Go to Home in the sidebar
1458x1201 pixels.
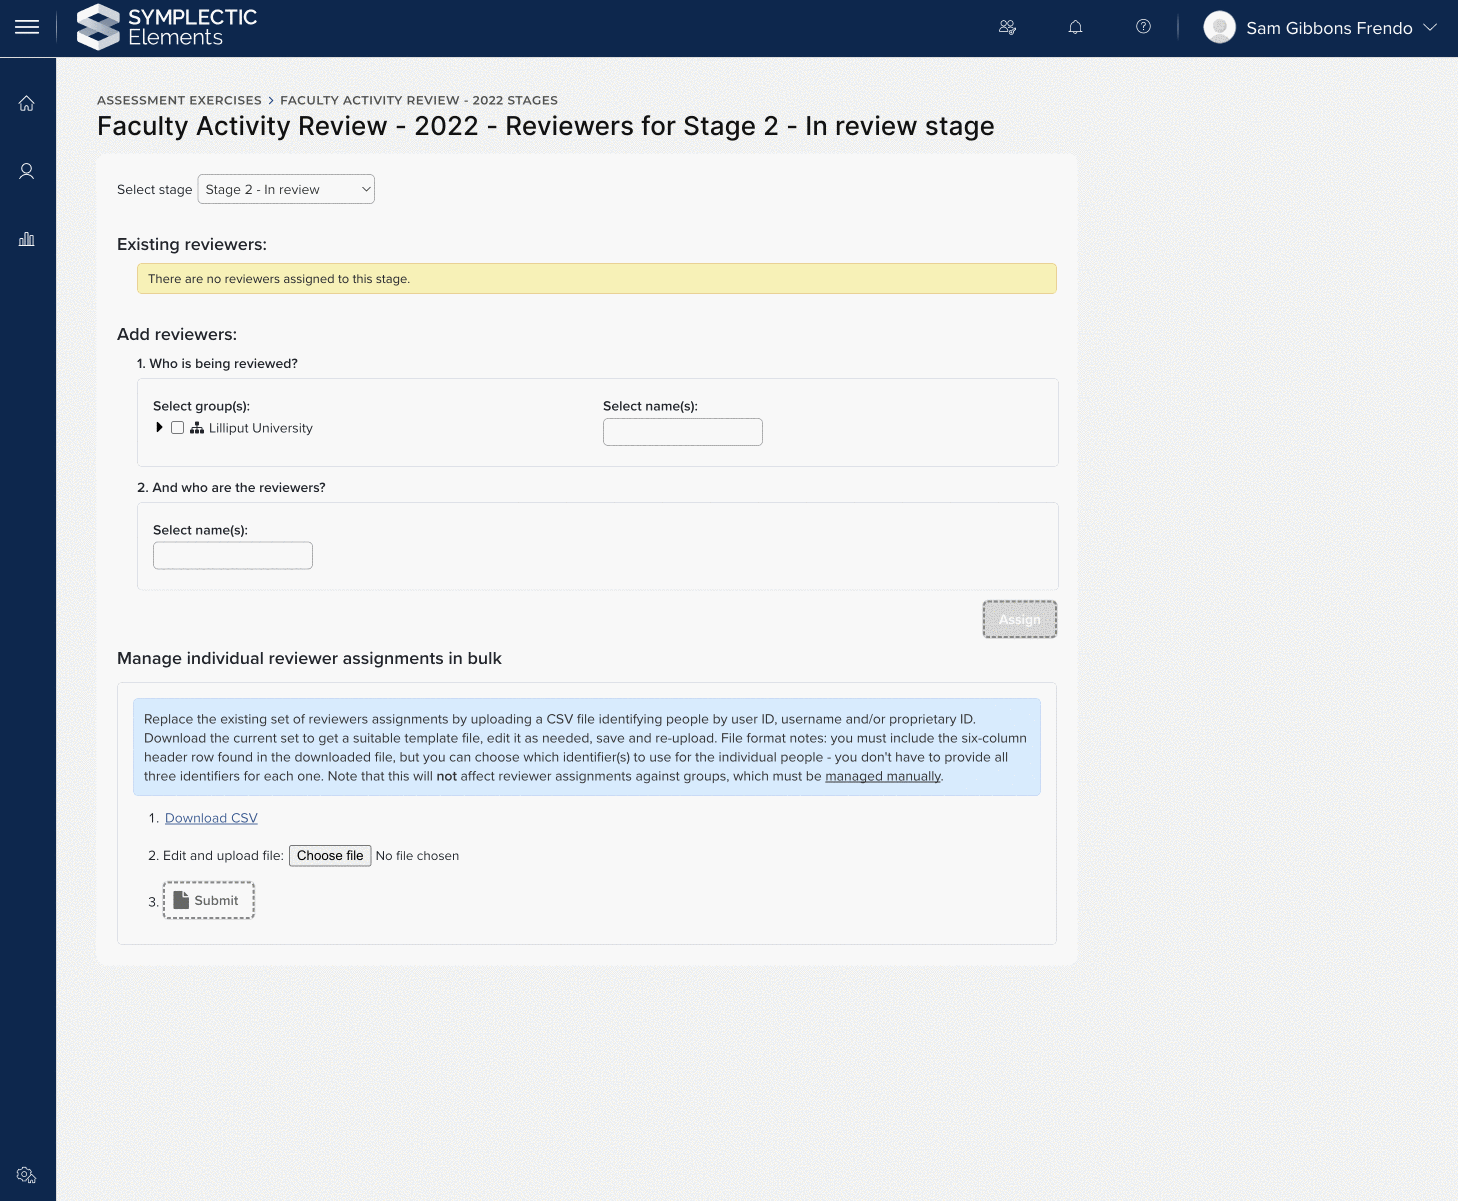pyautogui.click(x=27, y=104)
